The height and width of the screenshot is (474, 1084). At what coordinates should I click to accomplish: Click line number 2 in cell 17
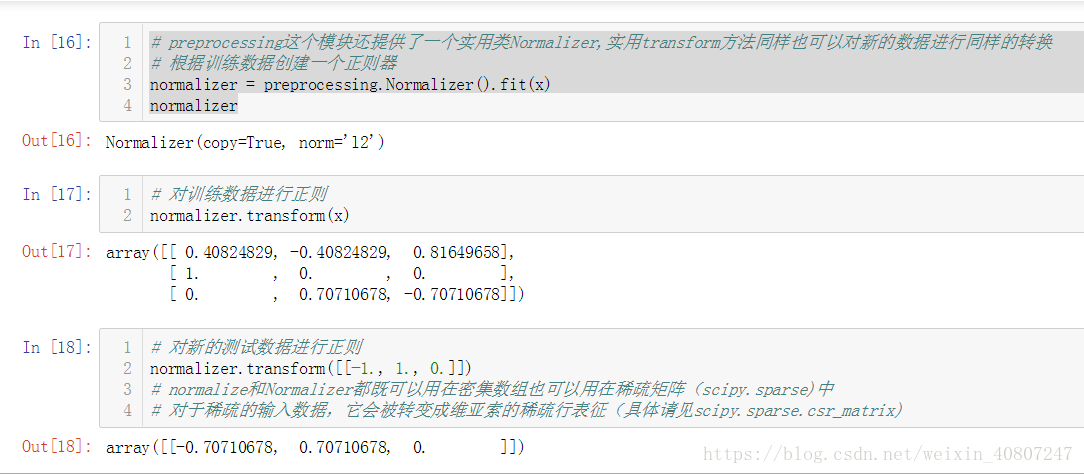coord(127,216)
